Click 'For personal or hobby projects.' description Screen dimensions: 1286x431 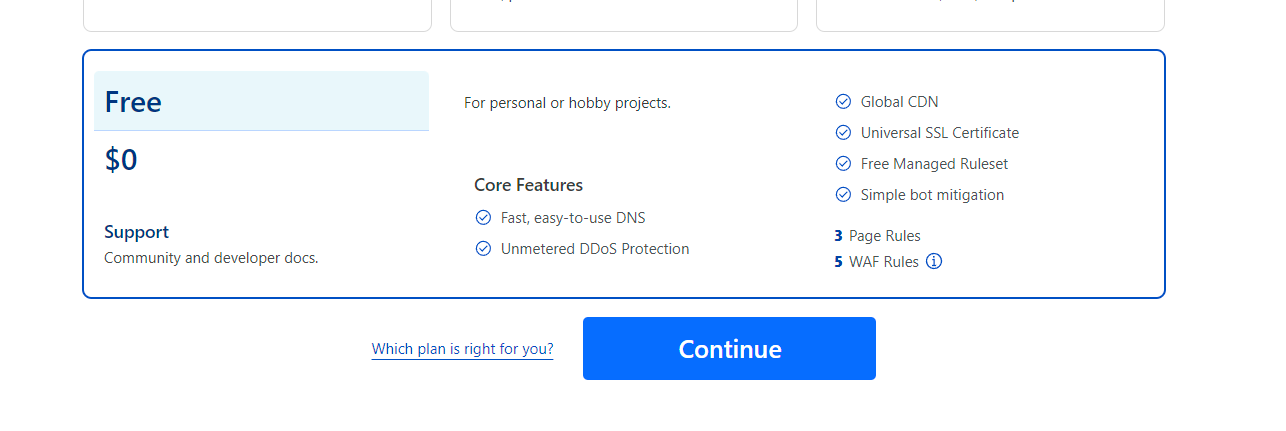(x=567, y=103)
